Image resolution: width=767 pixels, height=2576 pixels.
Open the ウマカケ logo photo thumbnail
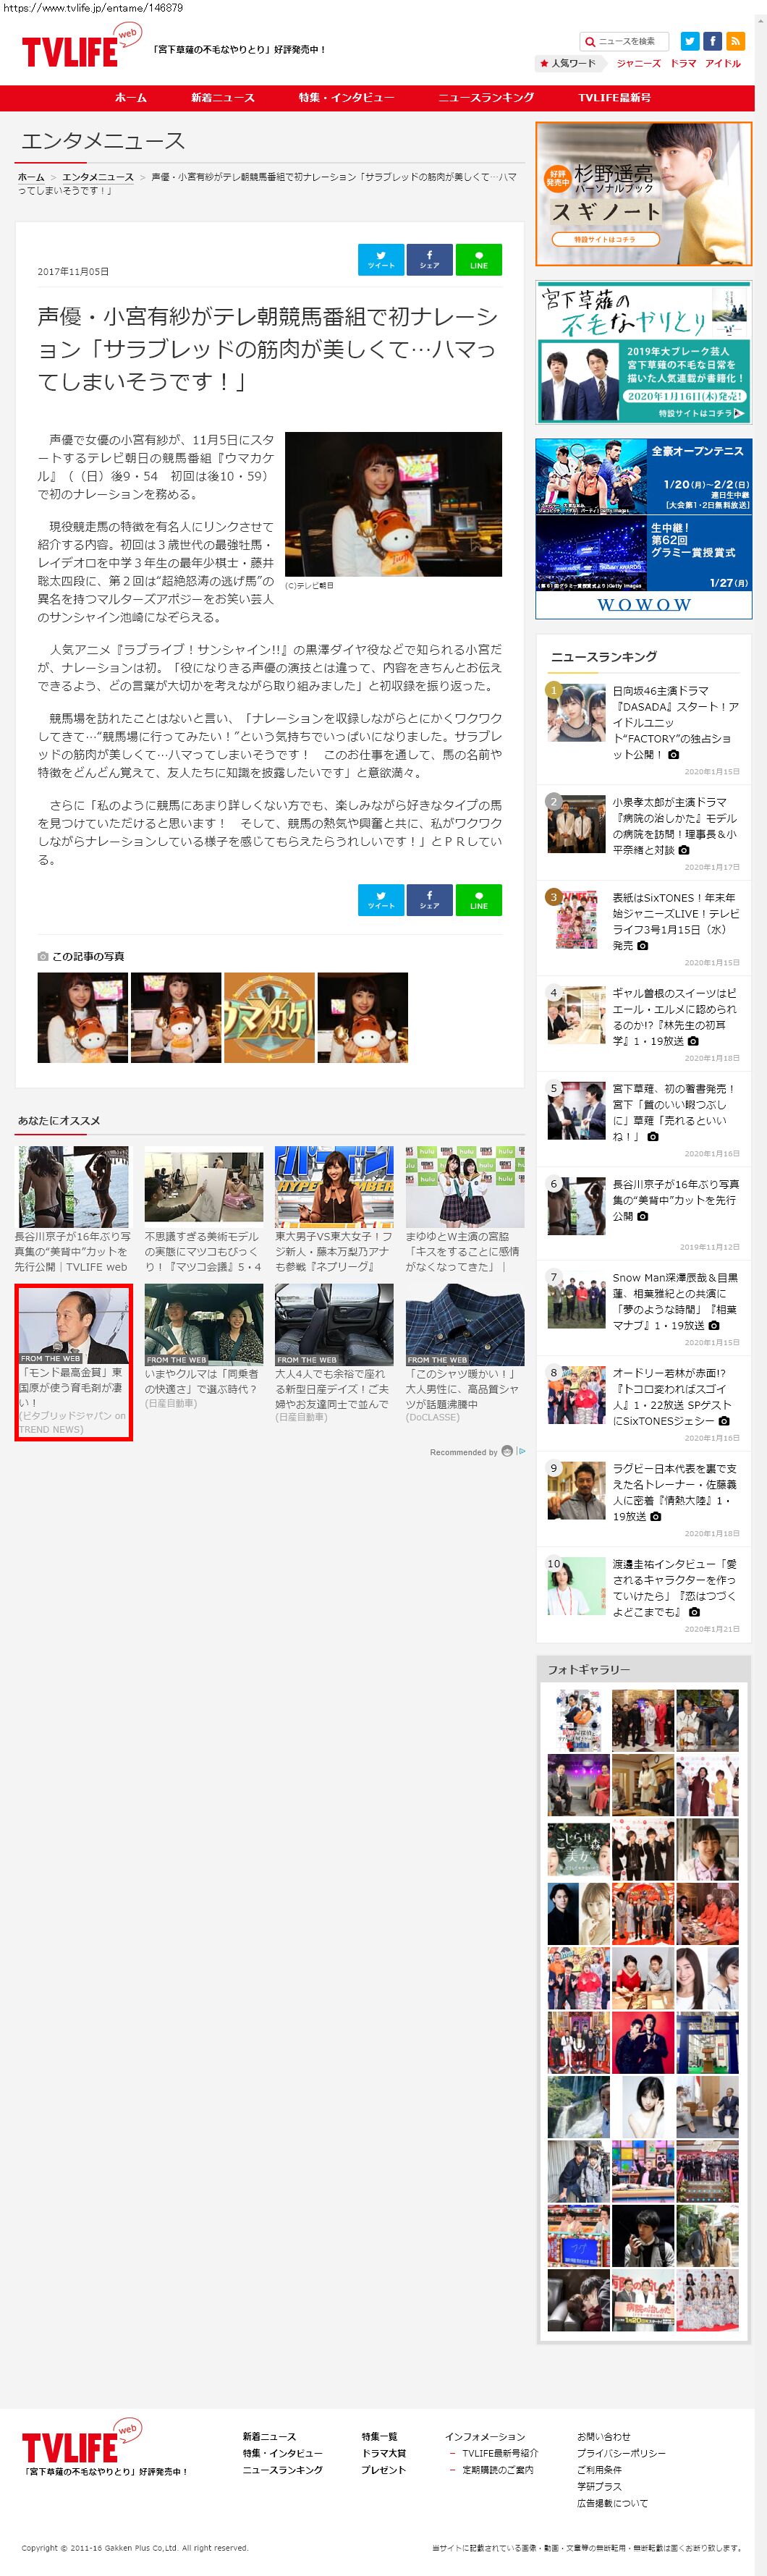269,1017
